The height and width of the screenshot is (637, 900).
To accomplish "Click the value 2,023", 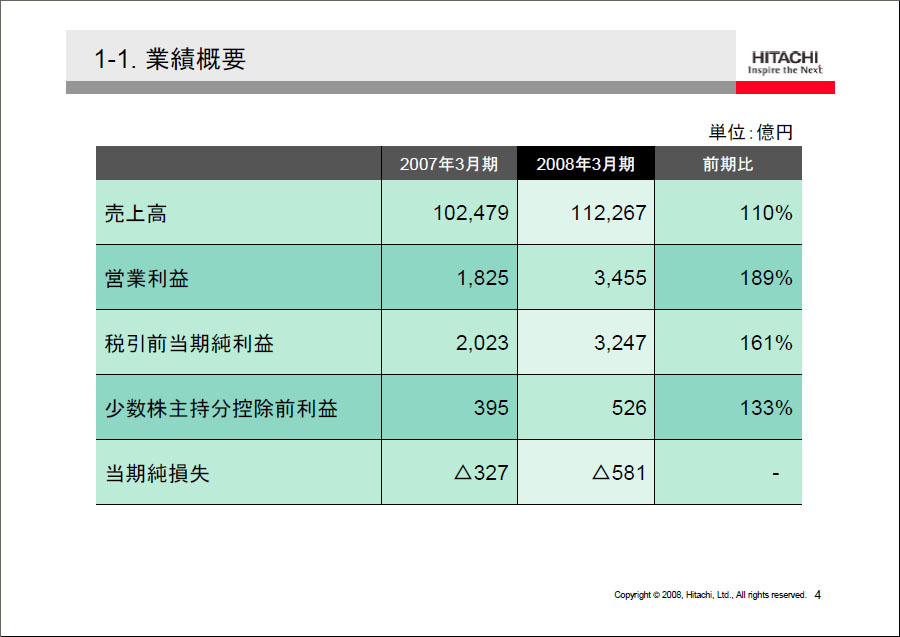I will (482, 343).
